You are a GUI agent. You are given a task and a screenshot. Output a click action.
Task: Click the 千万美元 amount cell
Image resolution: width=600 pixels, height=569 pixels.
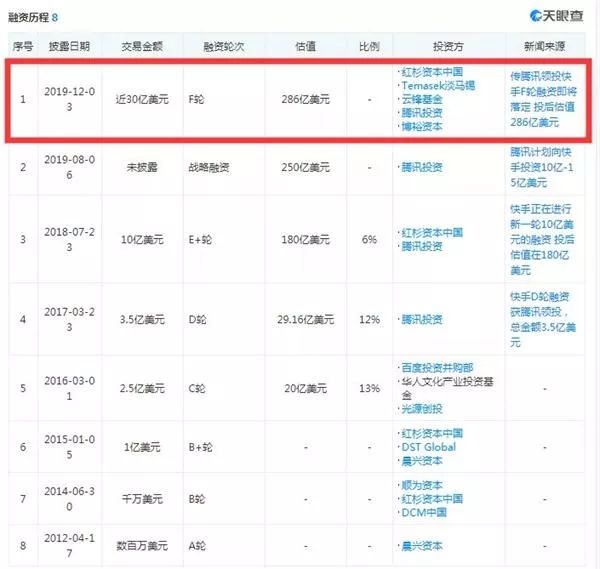click(142, 499)
